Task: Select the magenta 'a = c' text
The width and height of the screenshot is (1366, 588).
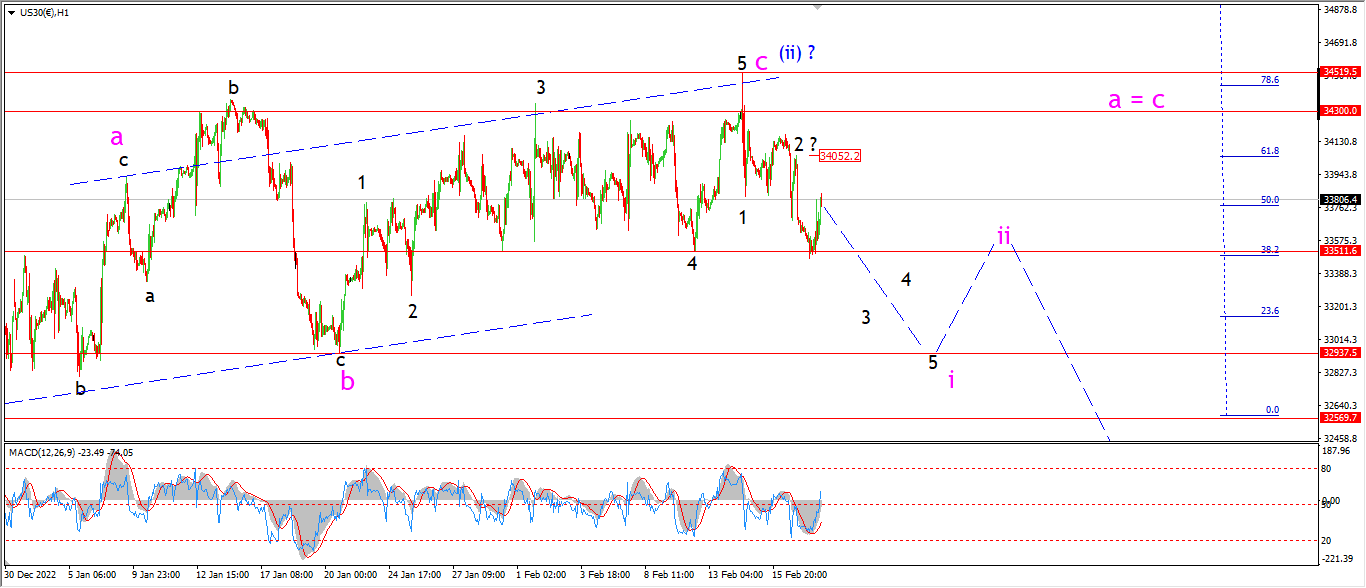Action: (x=1136, y=100)
